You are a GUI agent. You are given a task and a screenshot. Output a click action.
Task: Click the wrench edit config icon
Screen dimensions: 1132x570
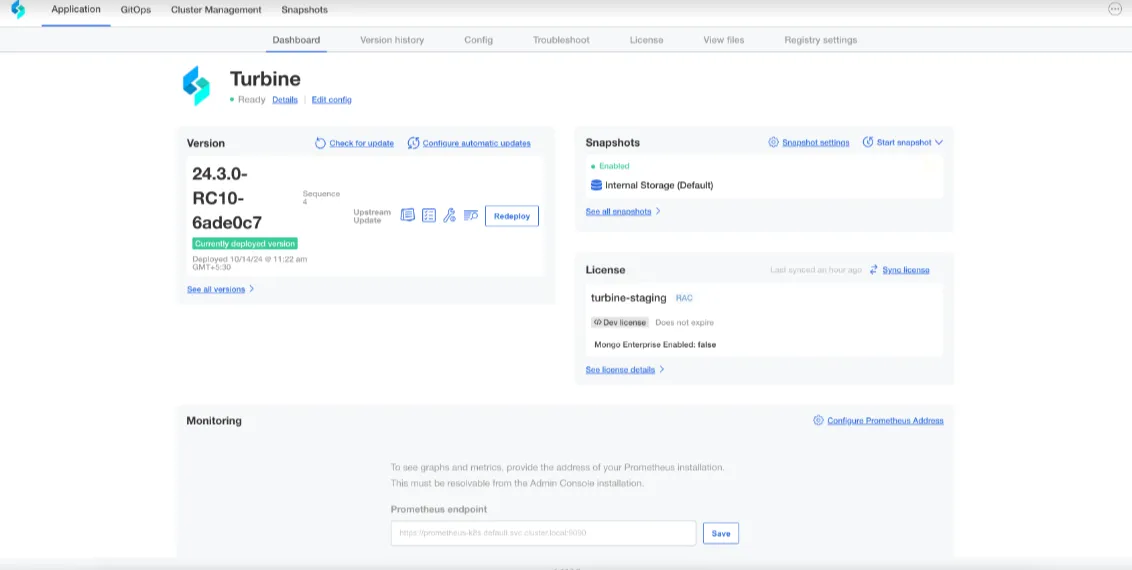click(449, 215)
